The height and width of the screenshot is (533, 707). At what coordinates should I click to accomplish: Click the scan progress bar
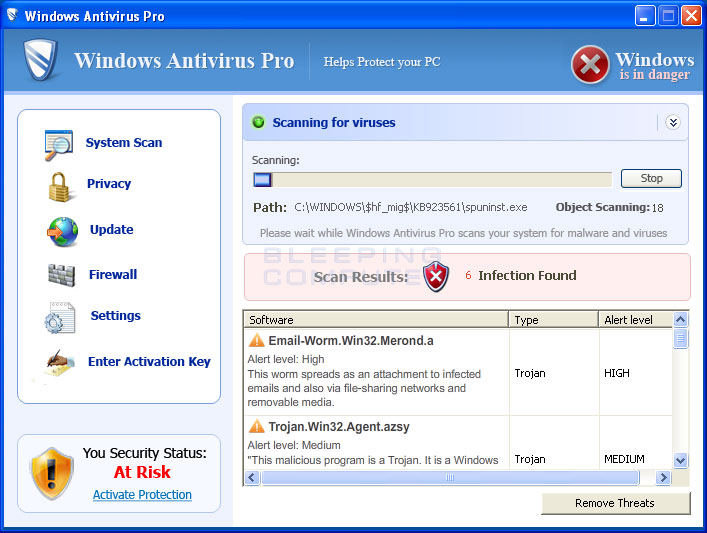click(x=432, y=179)
